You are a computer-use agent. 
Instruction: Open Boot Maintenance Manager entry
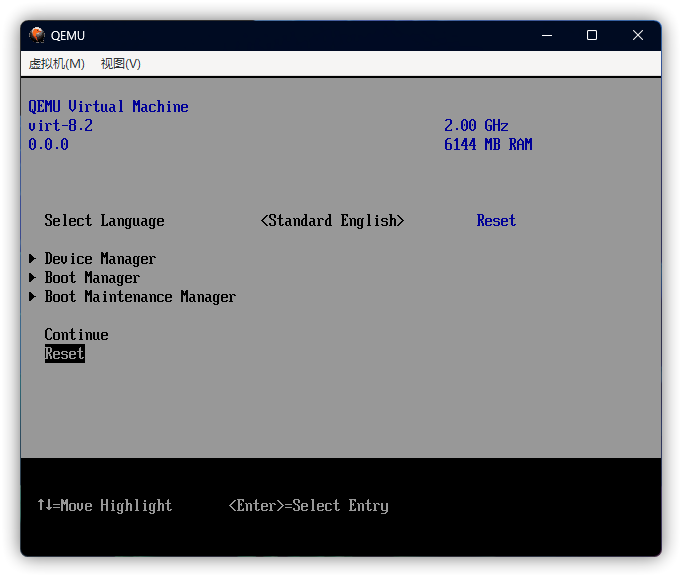pos(140,297)
